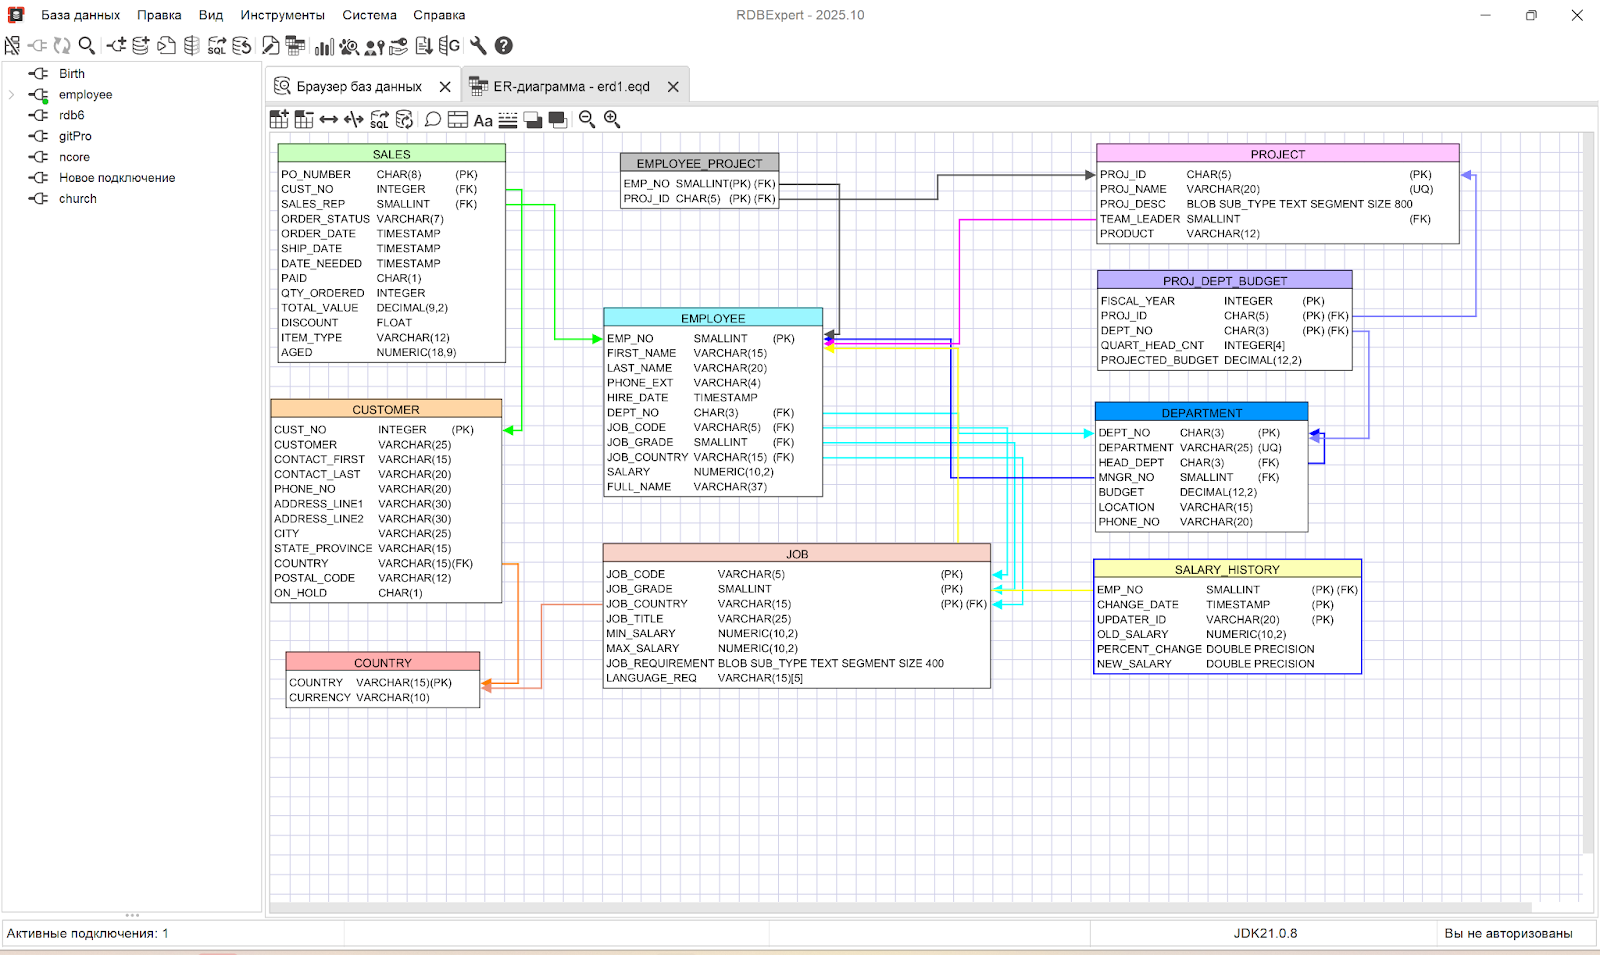Zoom out of the ER diagram
This screenshot has width=1600, height=955.
[587, 120]
